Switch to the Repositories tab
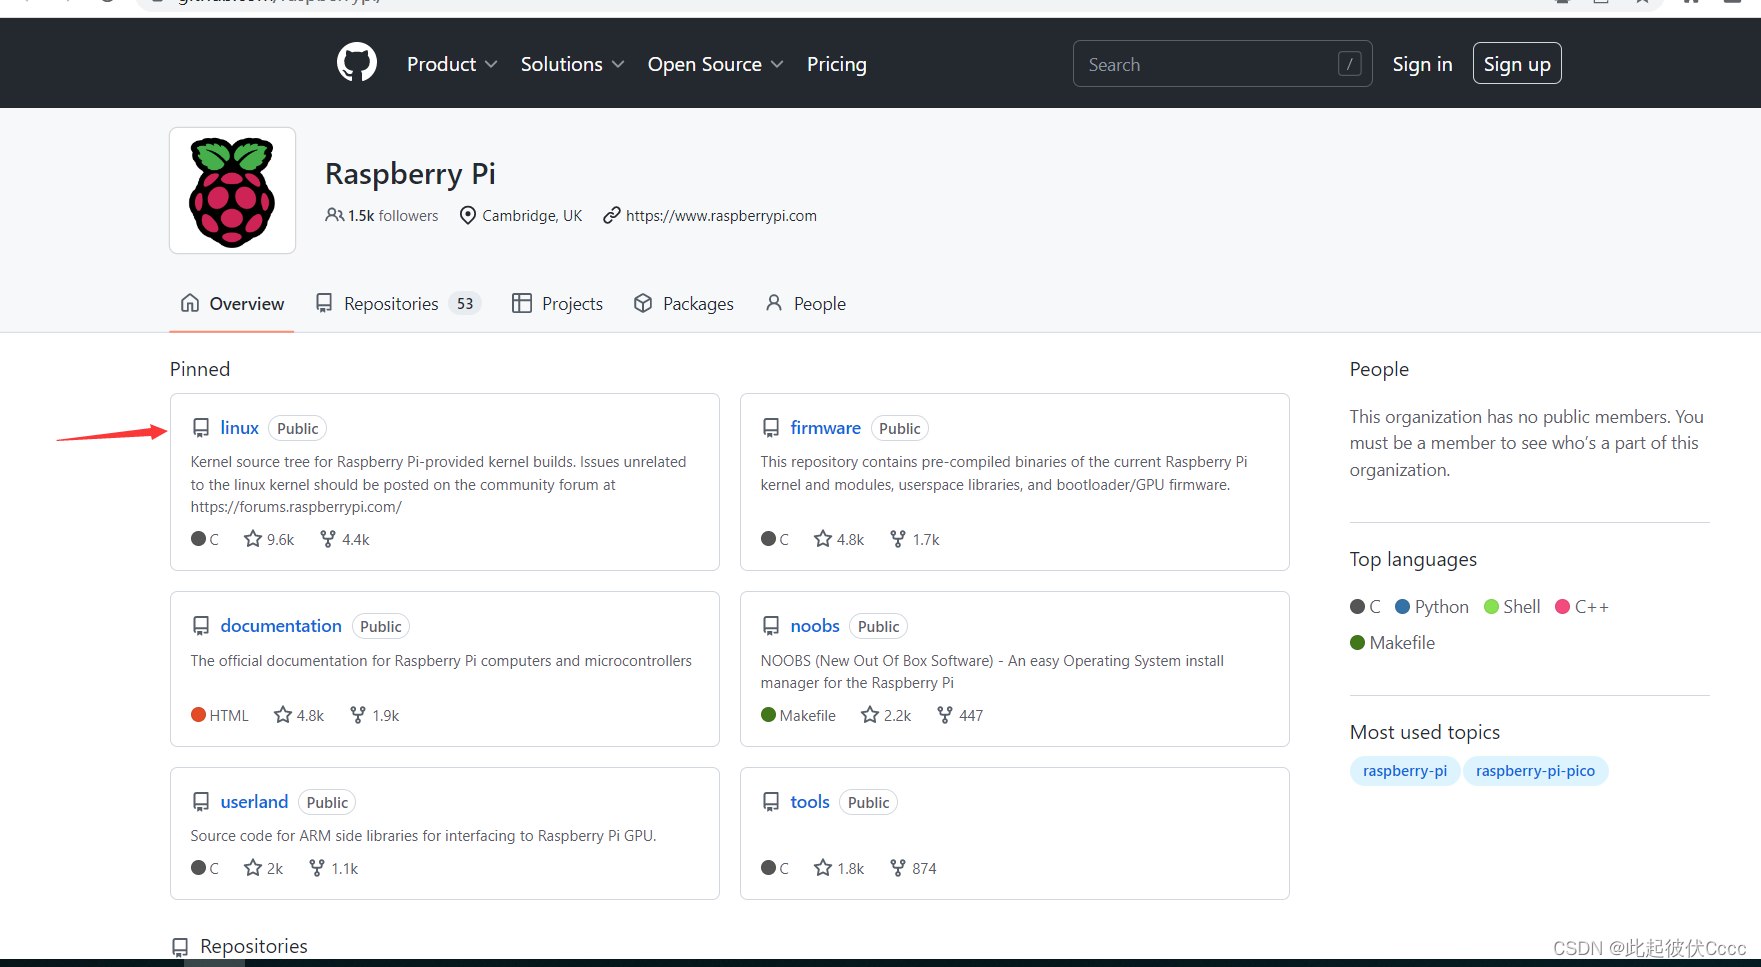This screenshot has width=1761, height=967. [398, 303]
